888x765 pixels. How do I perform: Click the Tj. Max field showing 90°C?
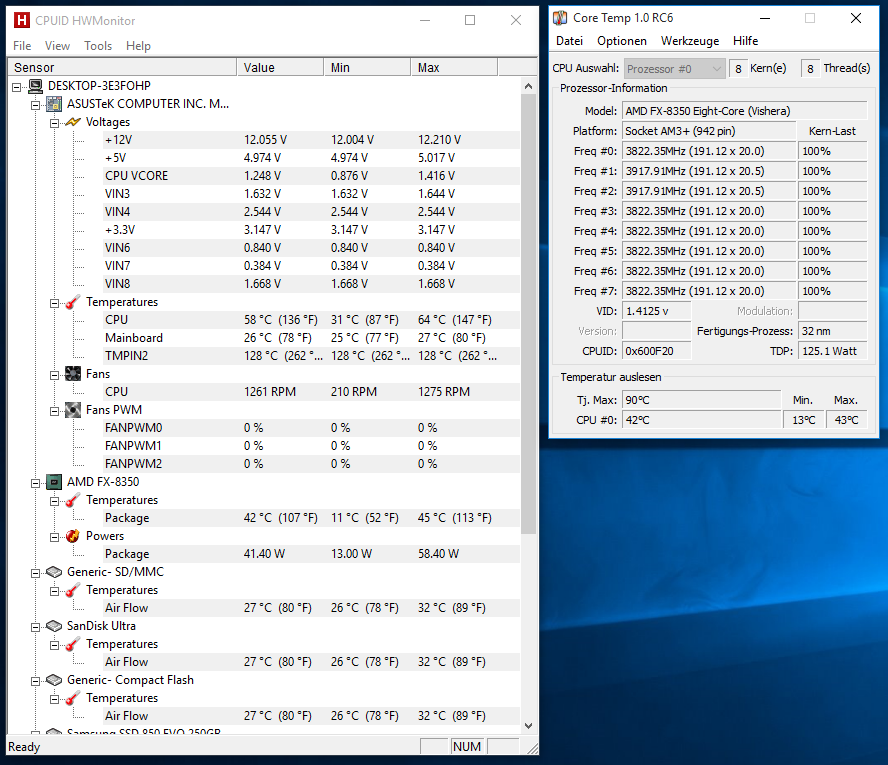pos(702,400)
